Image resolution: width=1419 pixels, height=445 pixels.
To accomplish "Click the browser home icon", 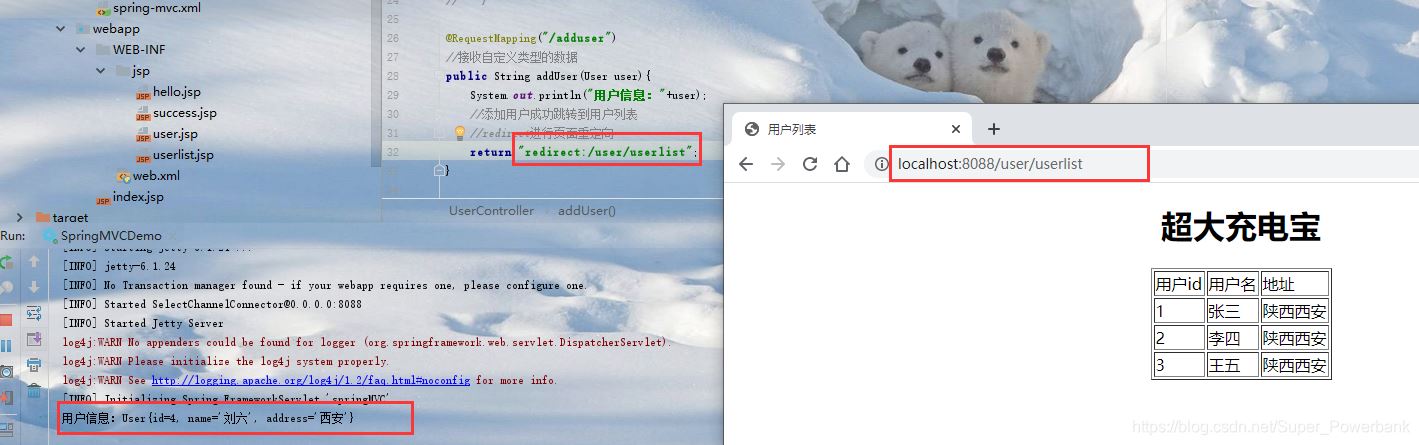I will click(842, 164).
